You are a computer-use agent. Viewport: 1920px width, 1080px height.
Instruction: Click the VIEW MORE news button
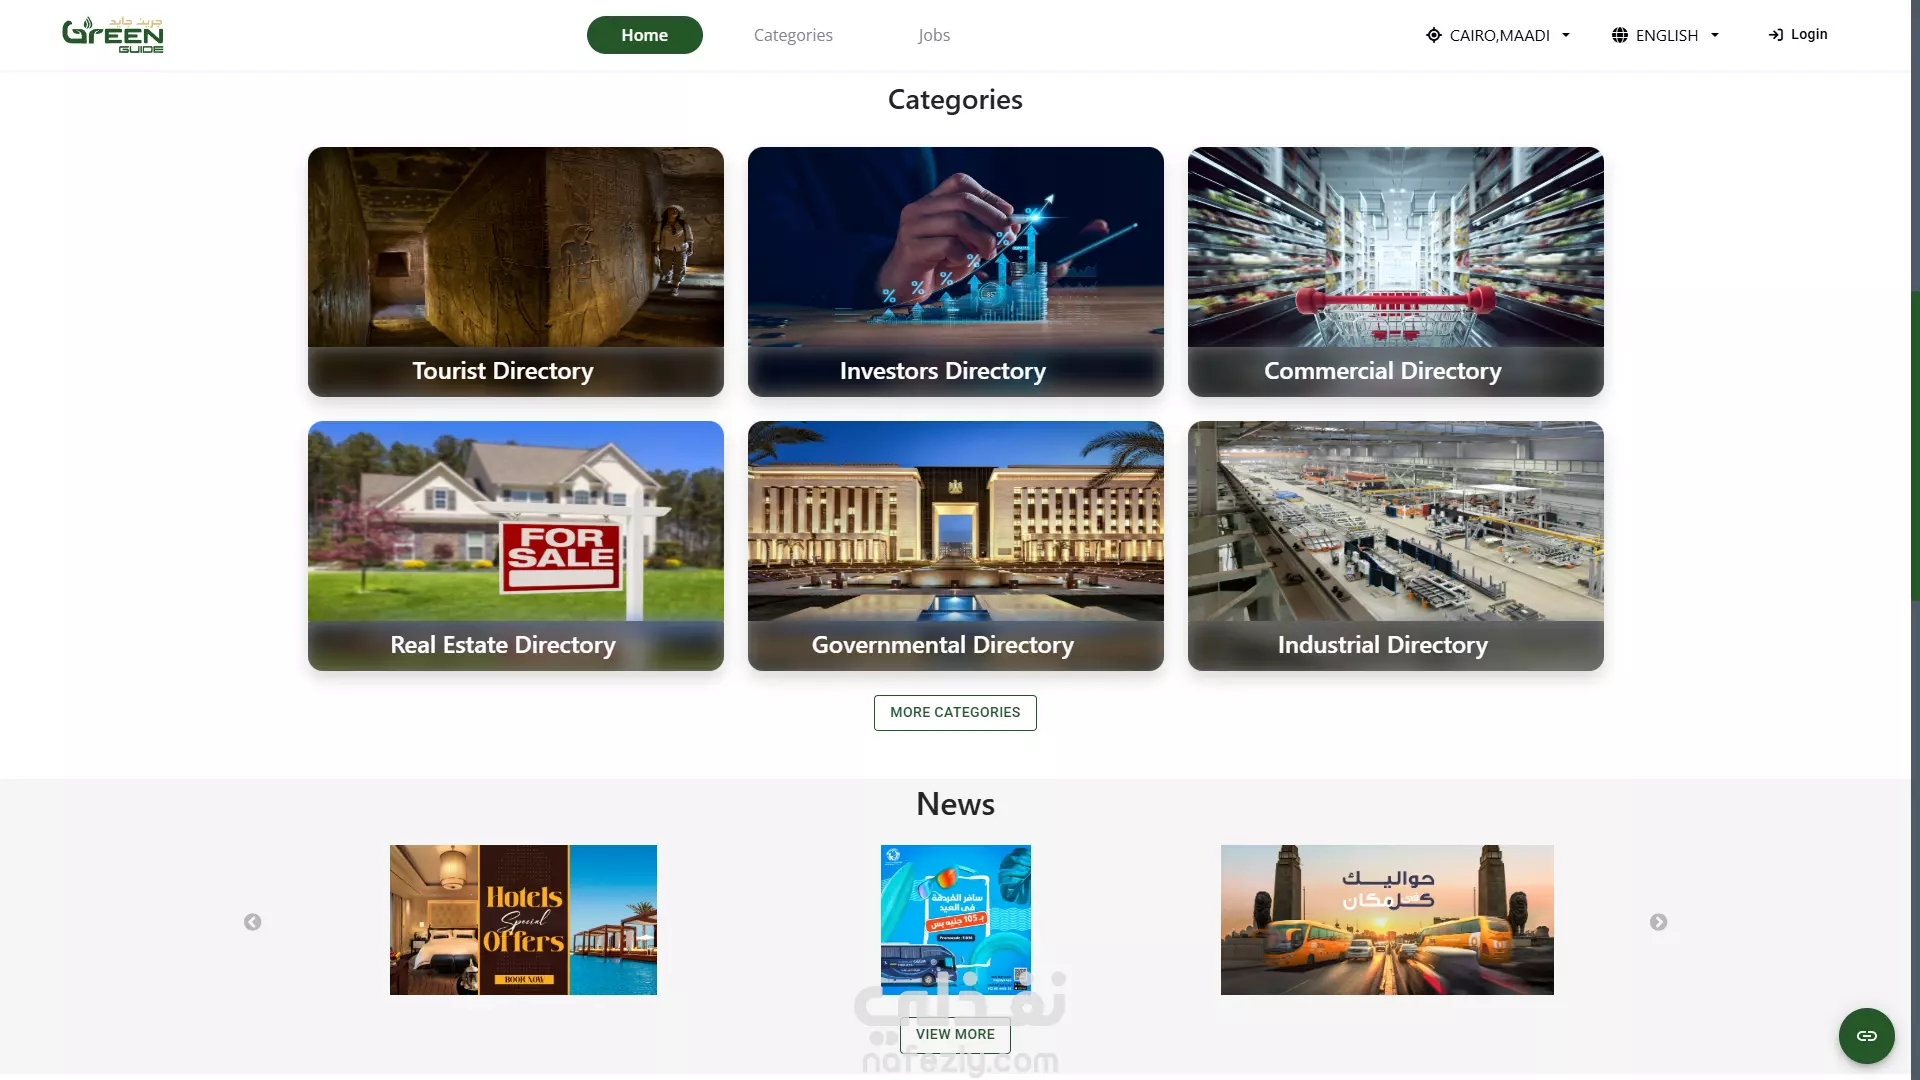click(955, 1035)
